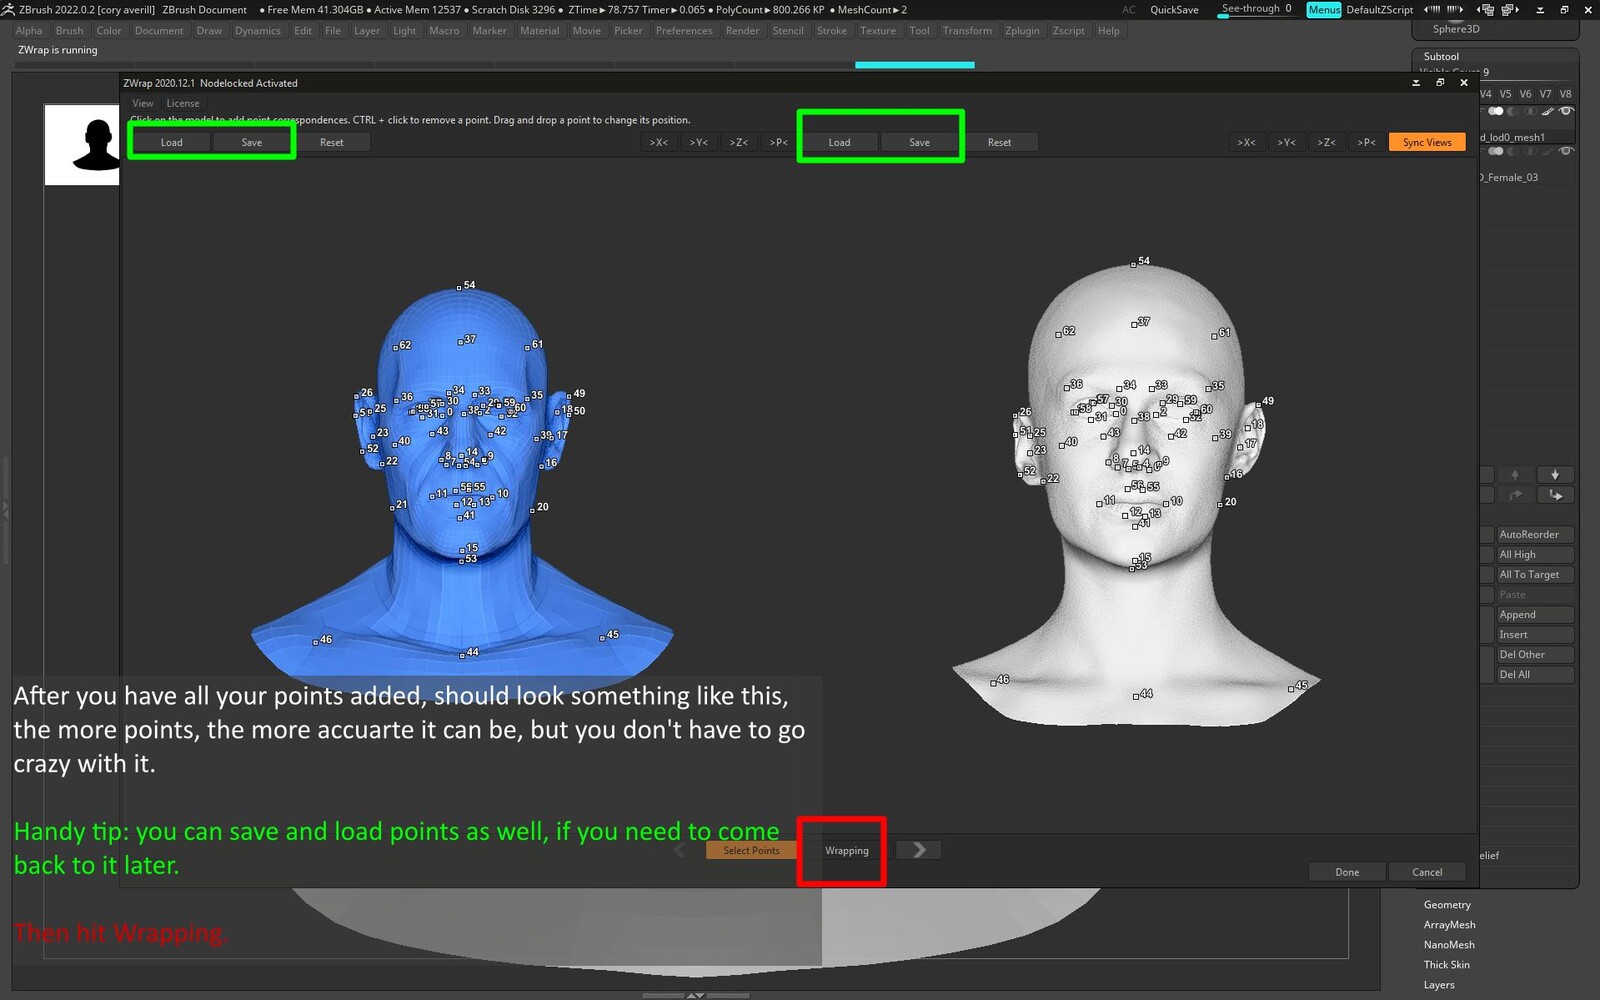Screen dimensions: 1600x1000
Task: Click the right-side >Y< view button
Action: tap(1286, 142)
